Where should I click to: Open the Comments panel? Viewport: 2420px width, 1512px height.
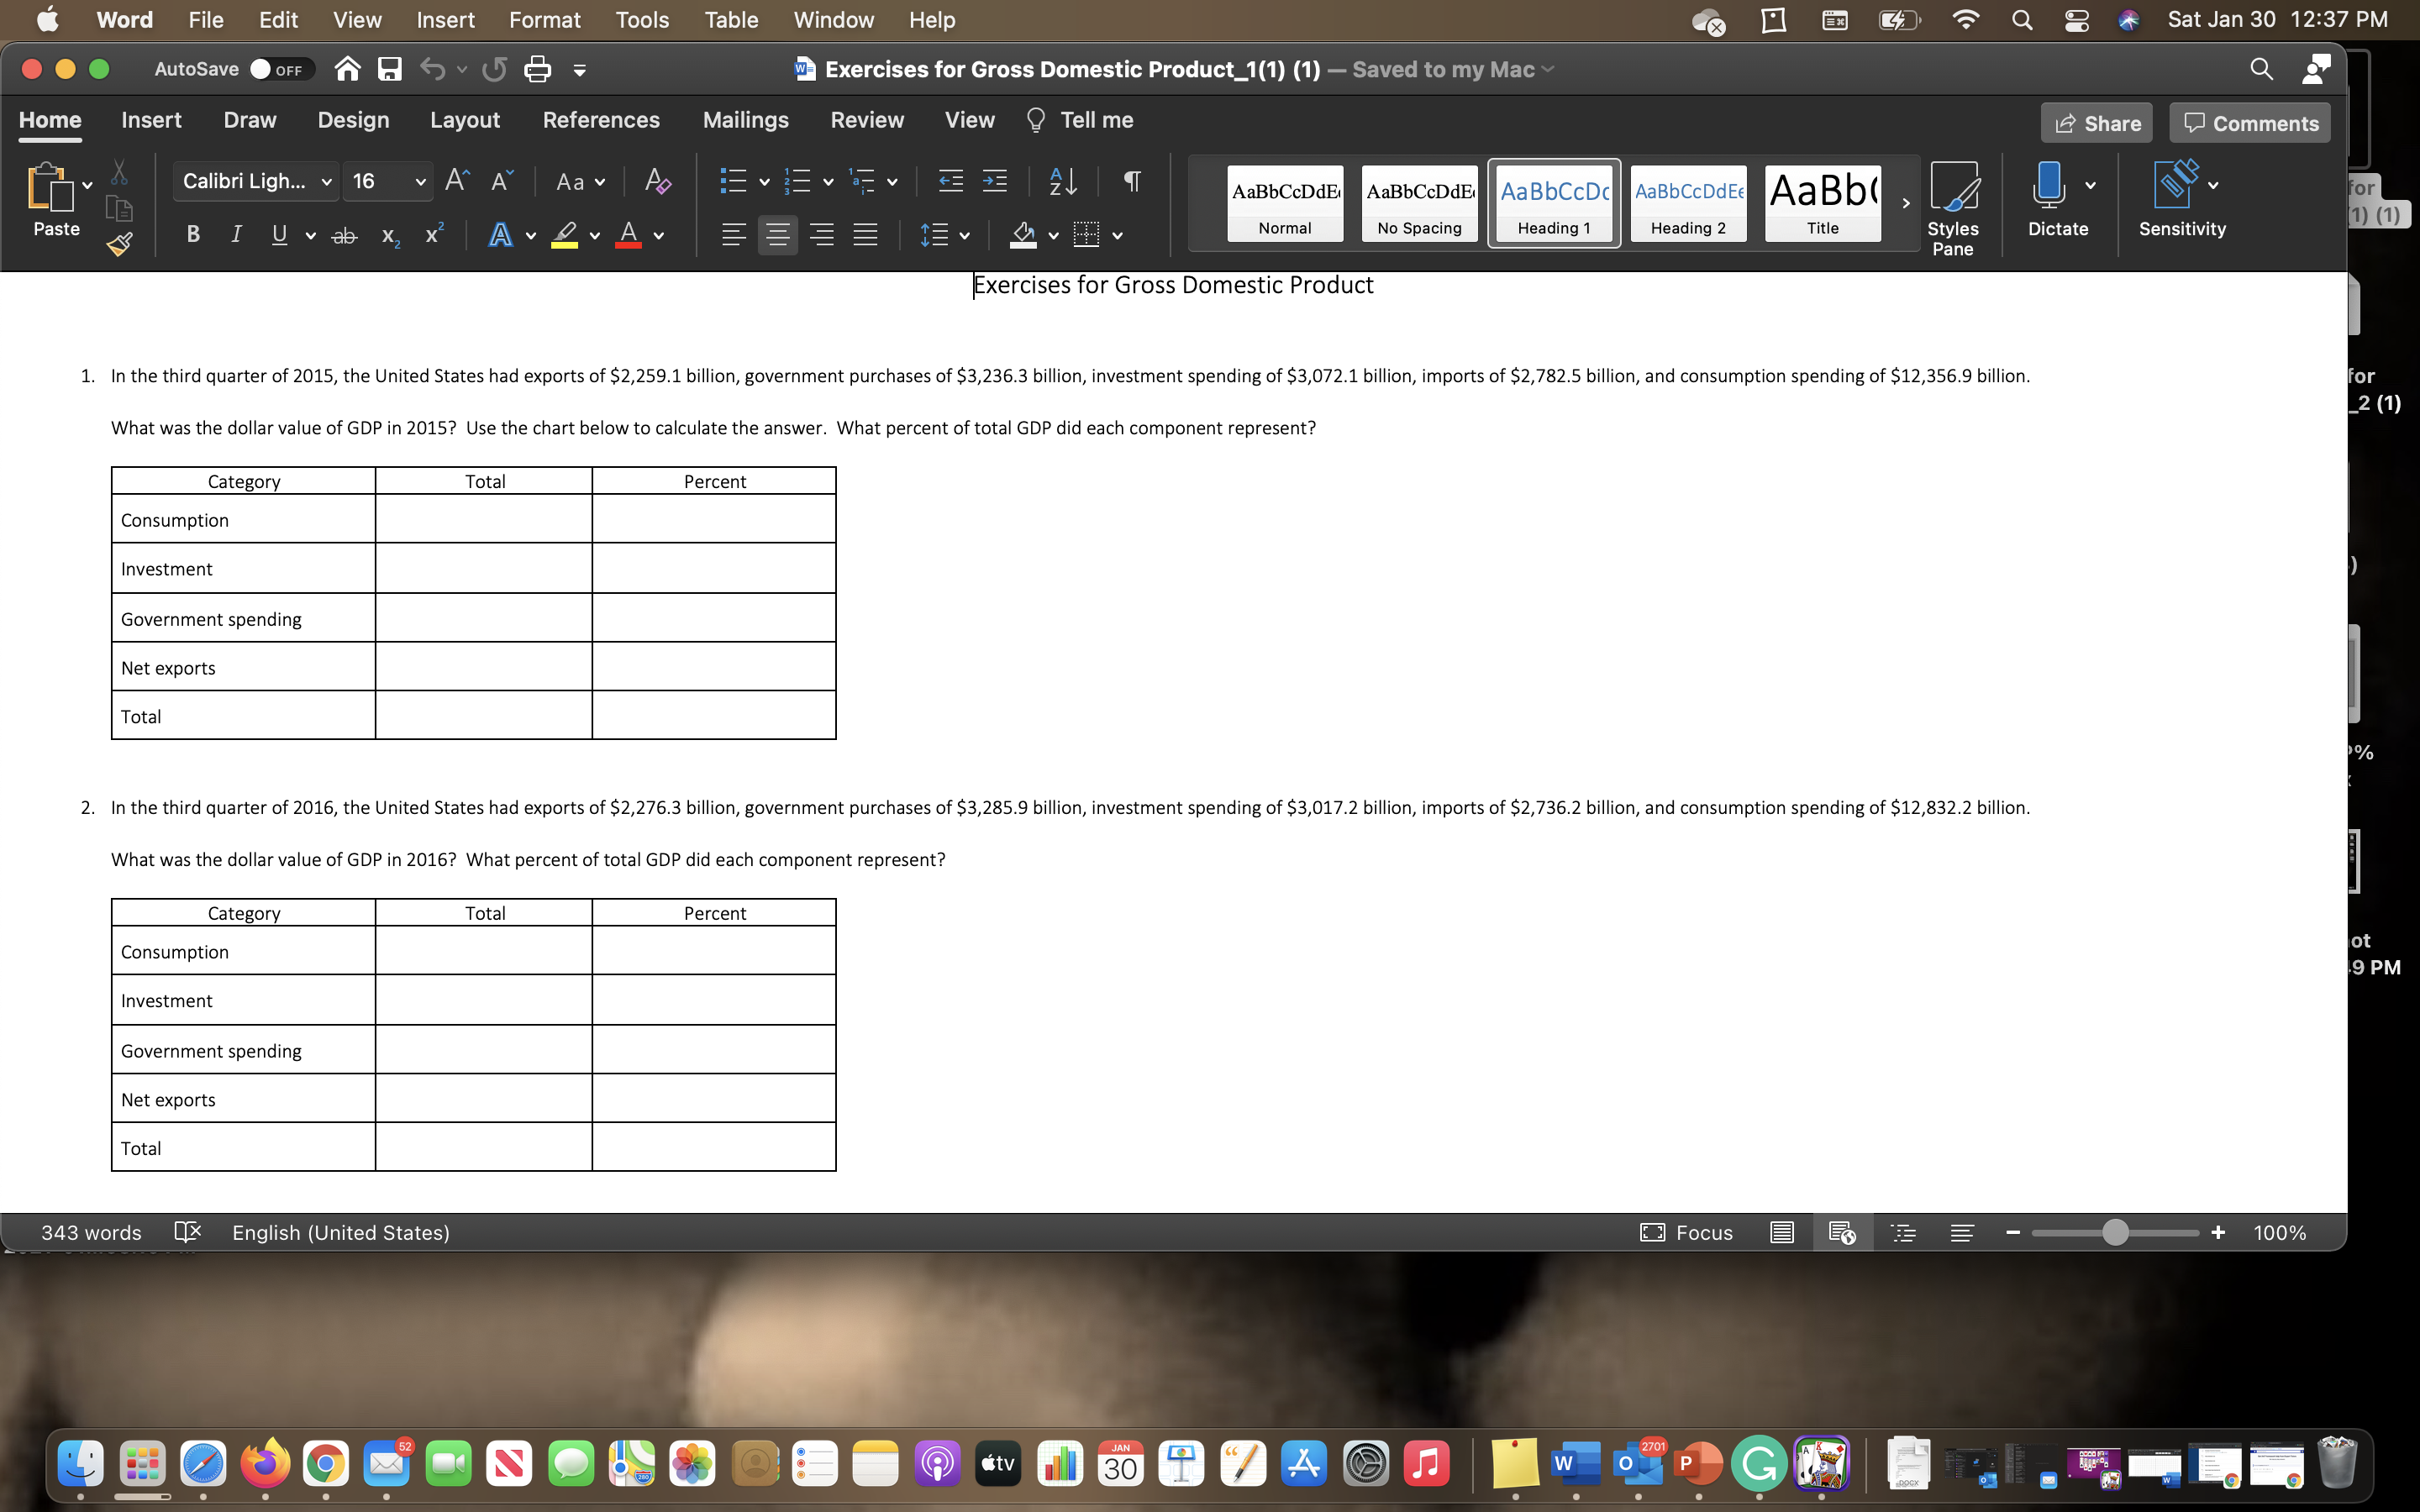(x=2250, y=122)
